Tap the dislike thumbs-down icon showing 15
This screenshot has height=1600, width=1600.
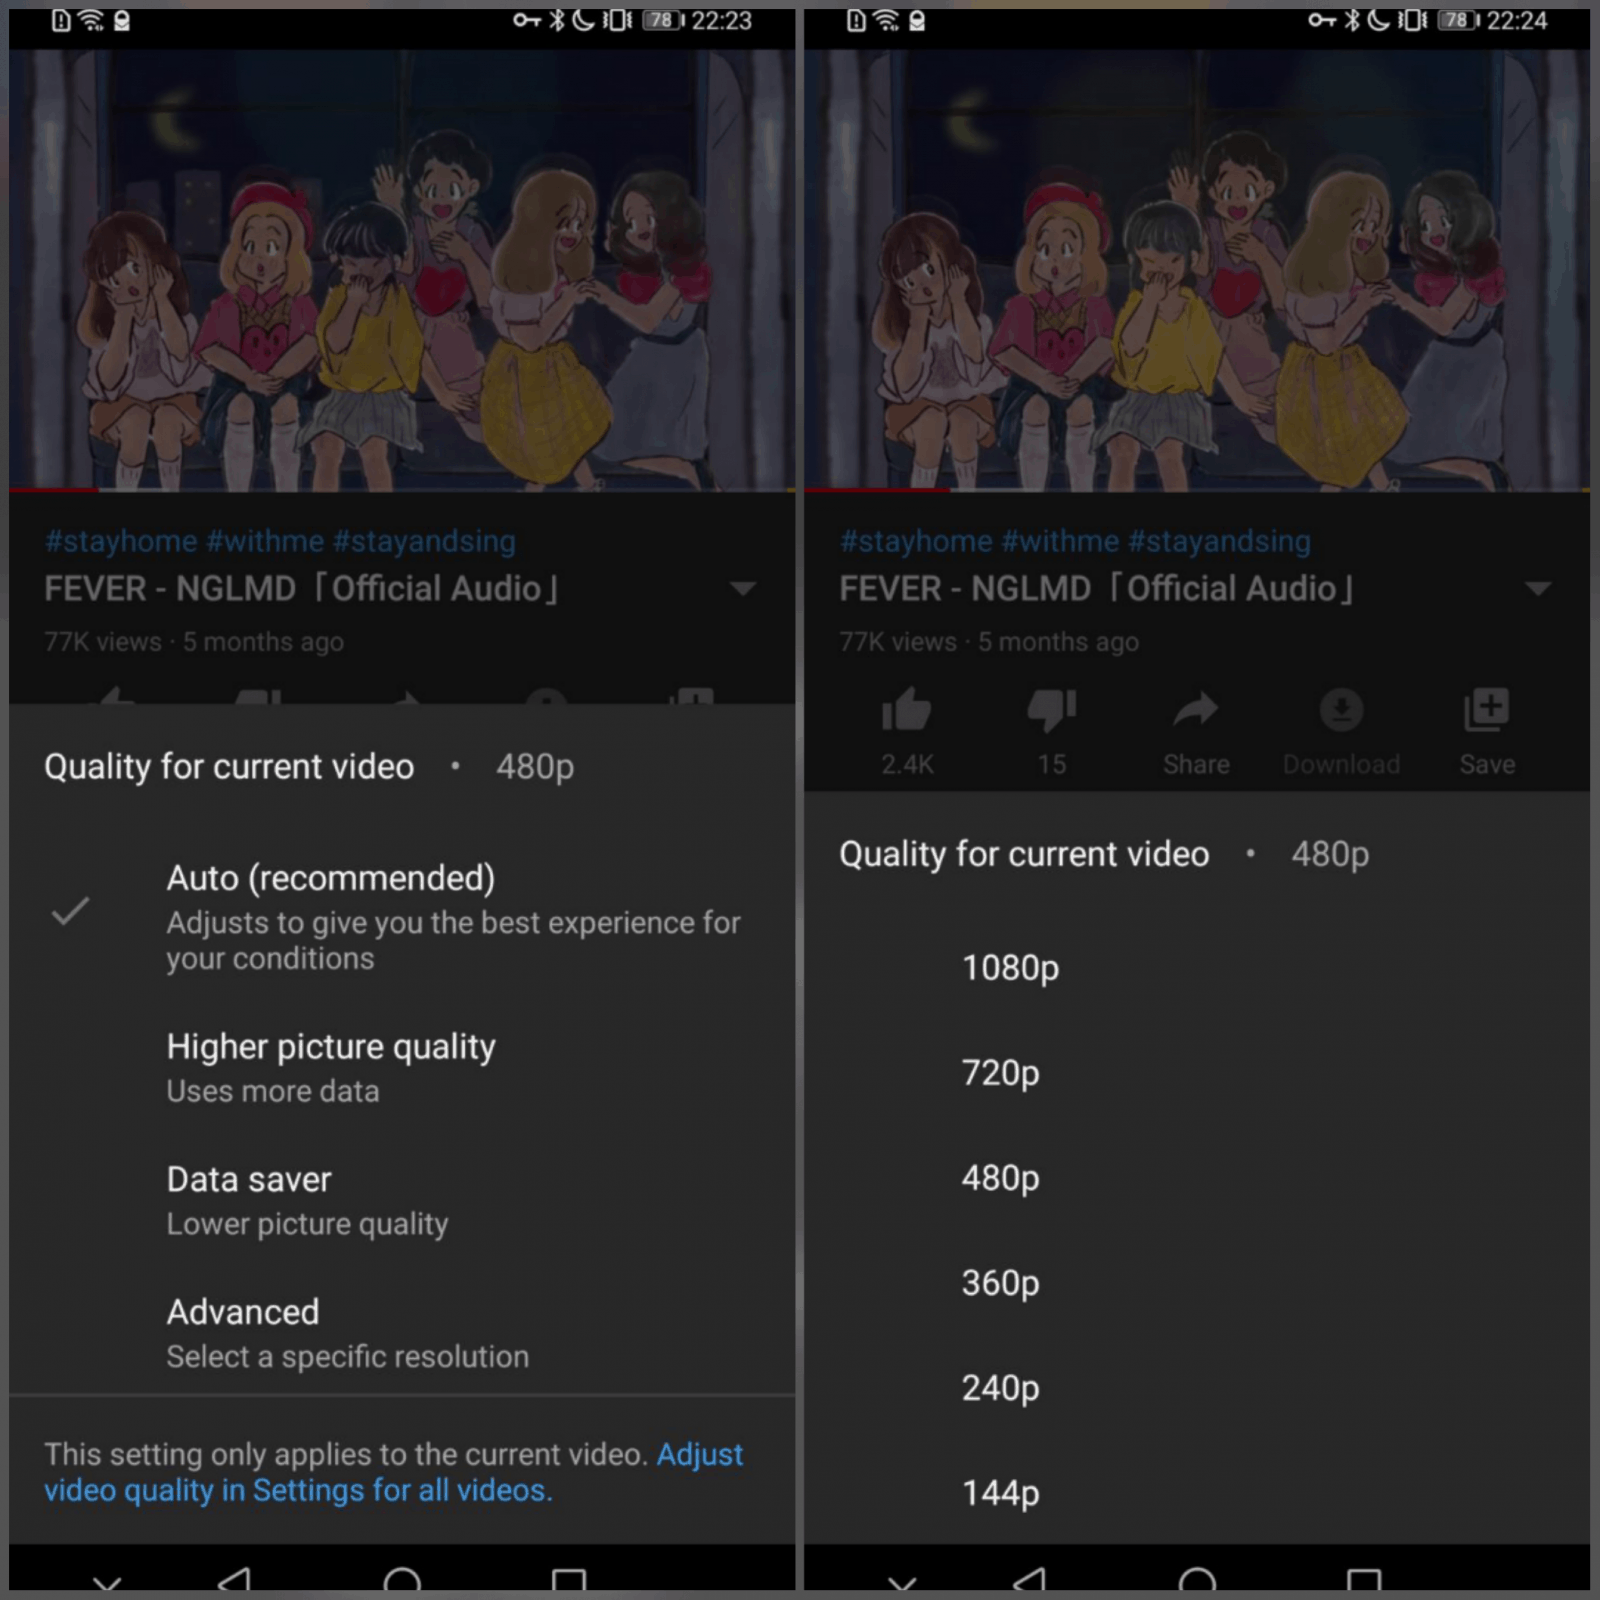point(1052,711)
